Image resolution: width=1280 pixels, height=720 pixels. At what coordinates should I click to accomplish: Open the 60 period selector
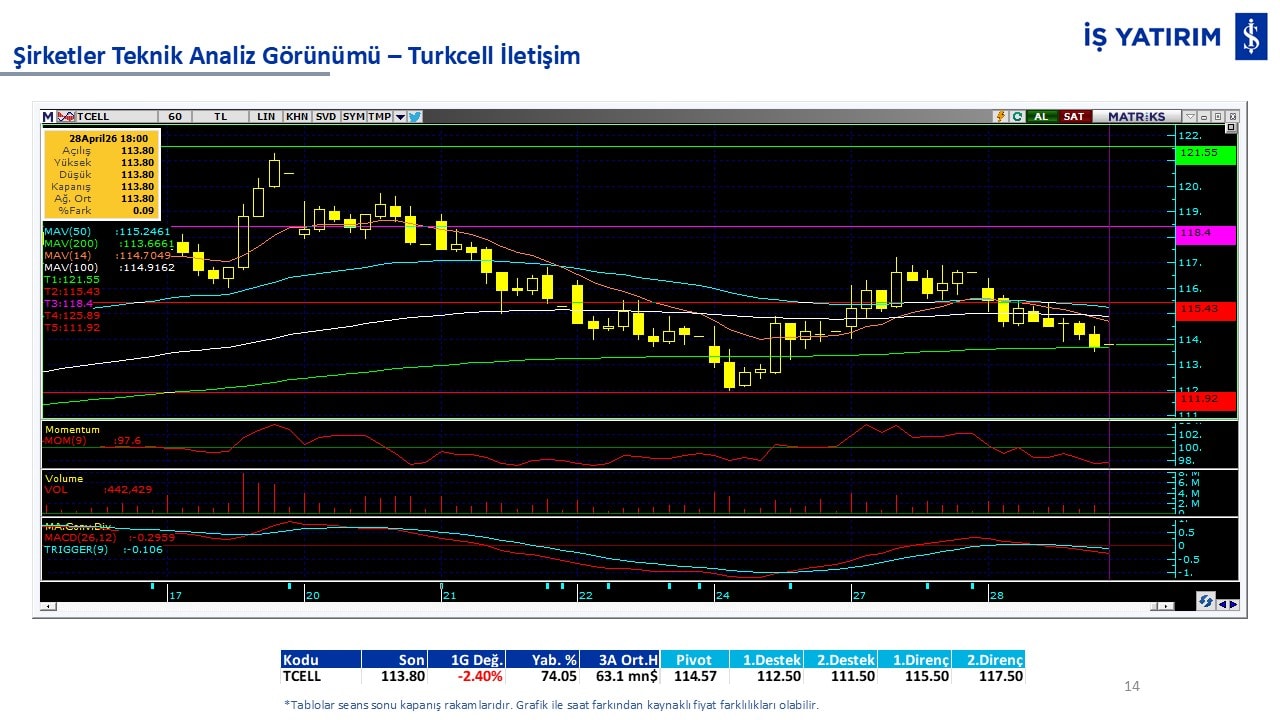coord(175,117)
